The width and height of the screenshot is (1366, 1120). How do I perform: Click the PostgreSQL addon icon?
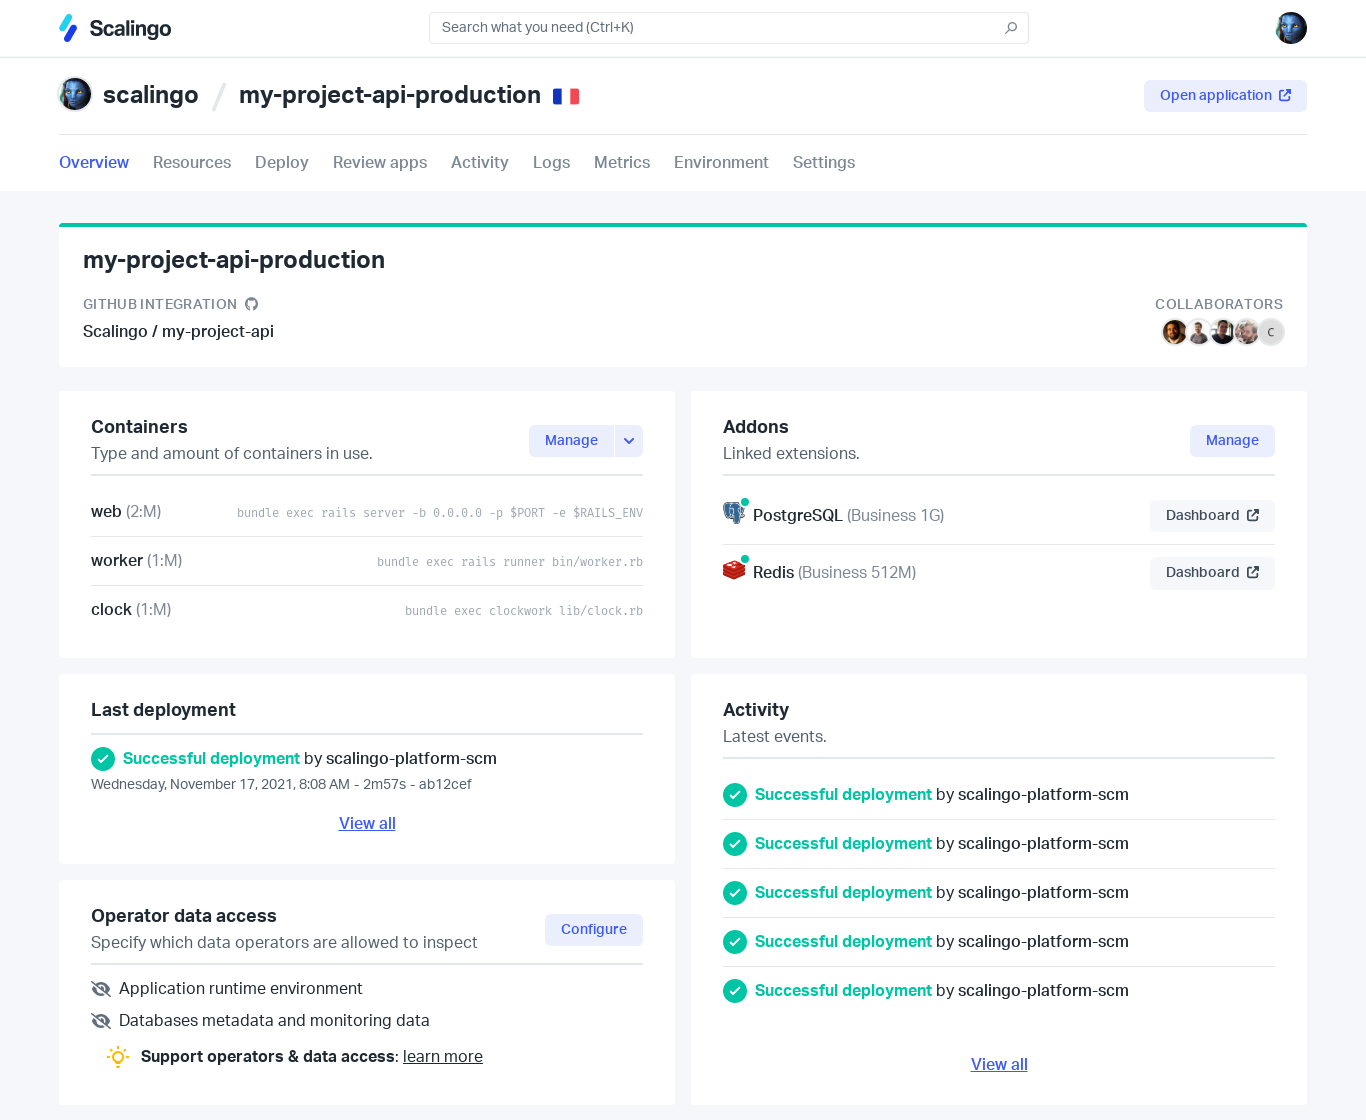tap(734, 514)
